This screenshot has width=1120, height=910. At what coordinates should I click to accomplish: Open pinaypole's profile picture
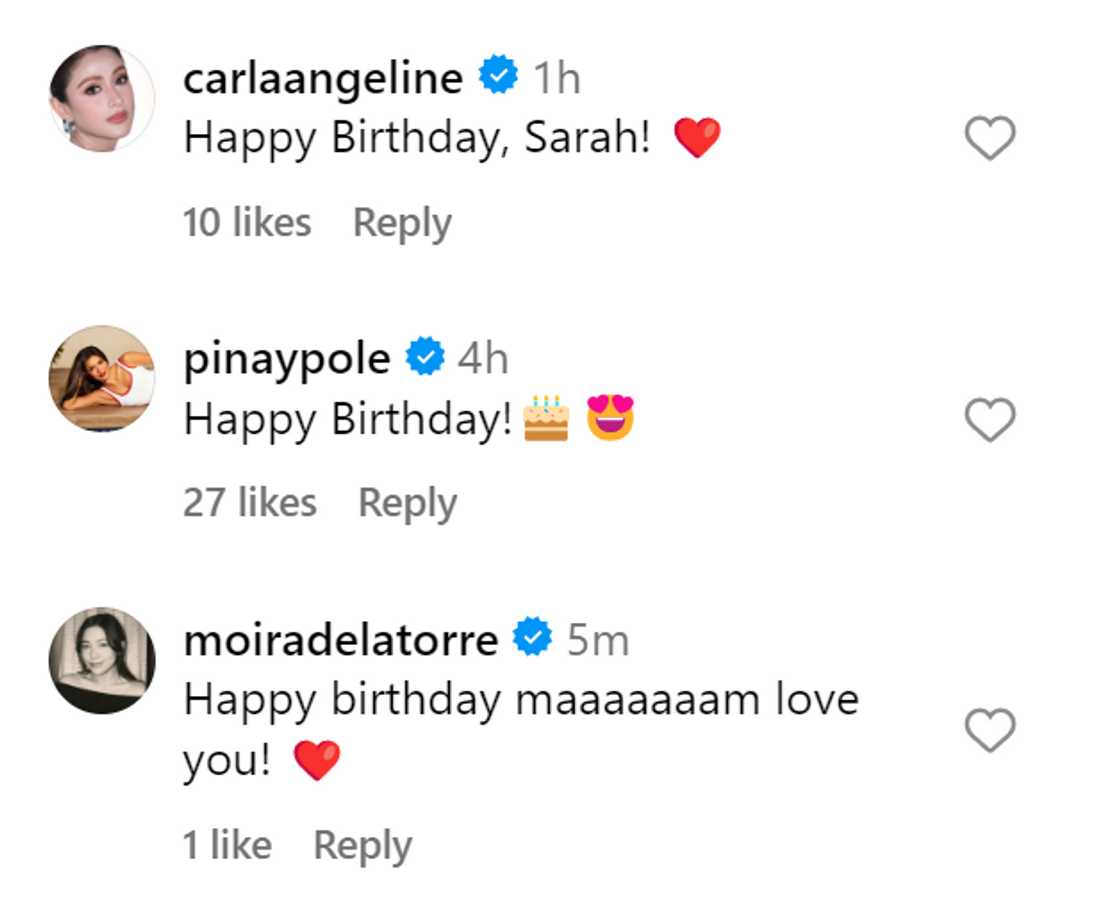(x=100, y=378)
